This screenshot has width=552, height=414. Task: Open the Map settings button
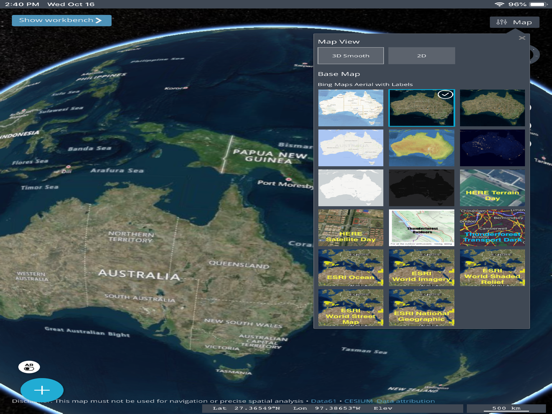pyautogui.click(x=514, y=22)
